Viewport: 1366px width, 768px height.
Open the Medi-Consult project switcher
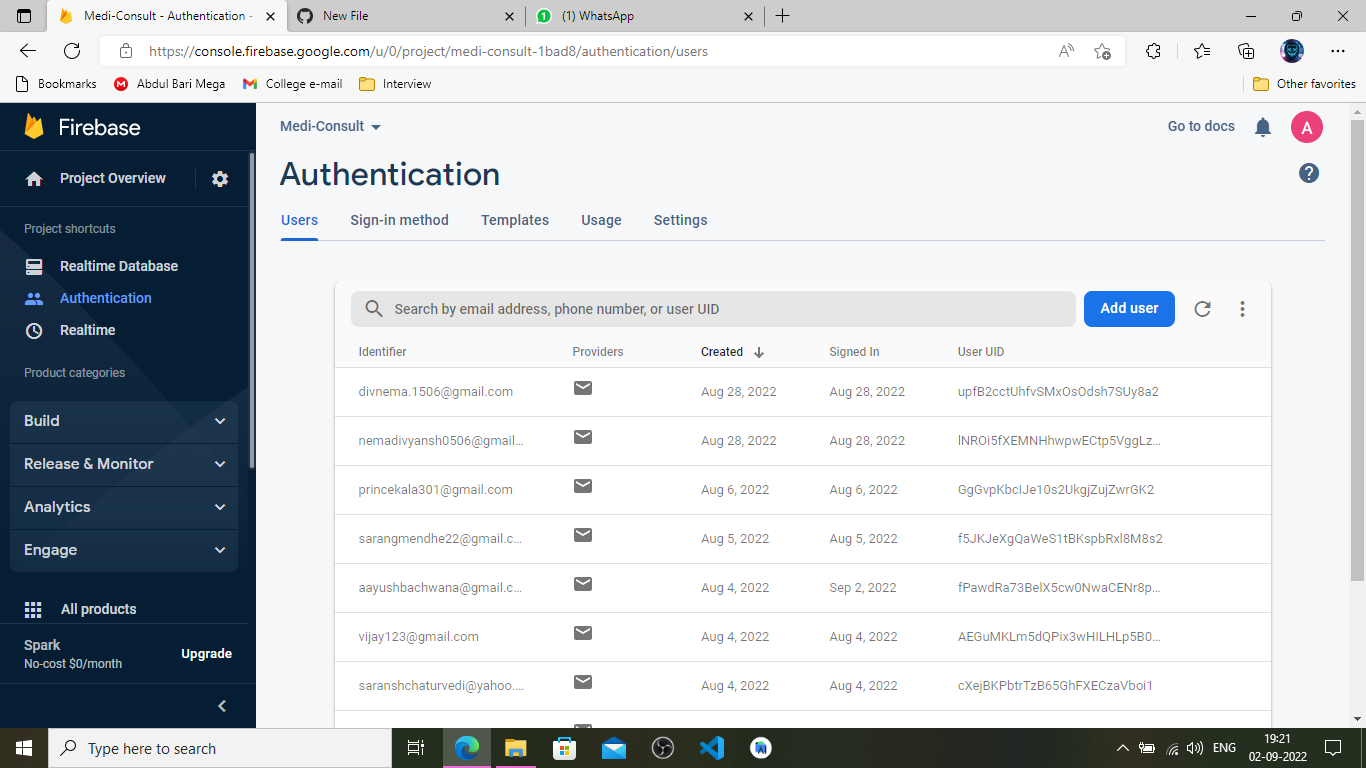click(x=331, y=127)
